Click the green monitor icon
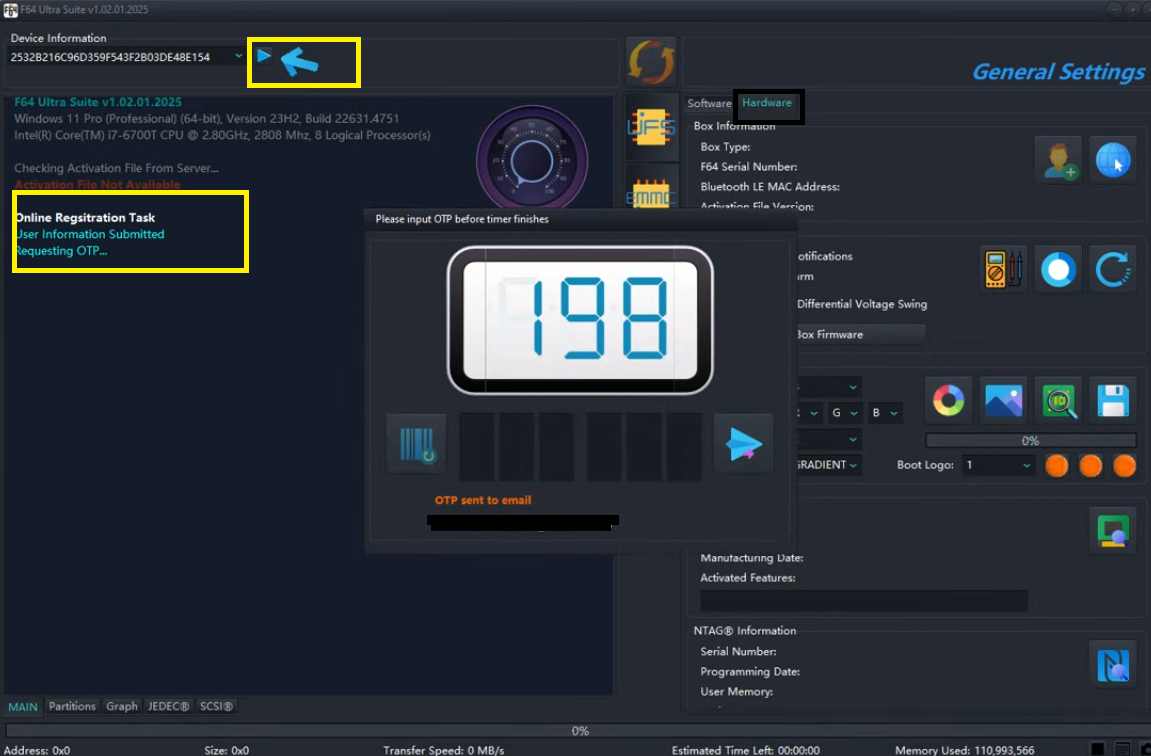The width and height of the screenshot is (1151, 756). click(x=1113, y=530)
